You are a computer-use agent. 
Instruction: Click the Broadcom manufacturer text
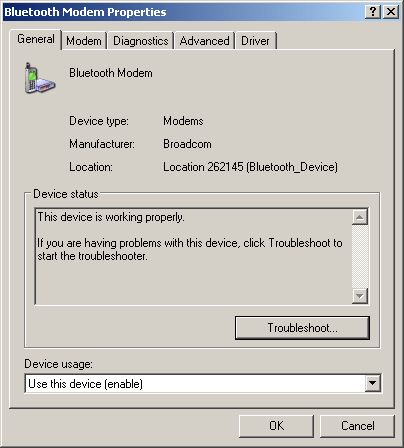pos(187,144)
